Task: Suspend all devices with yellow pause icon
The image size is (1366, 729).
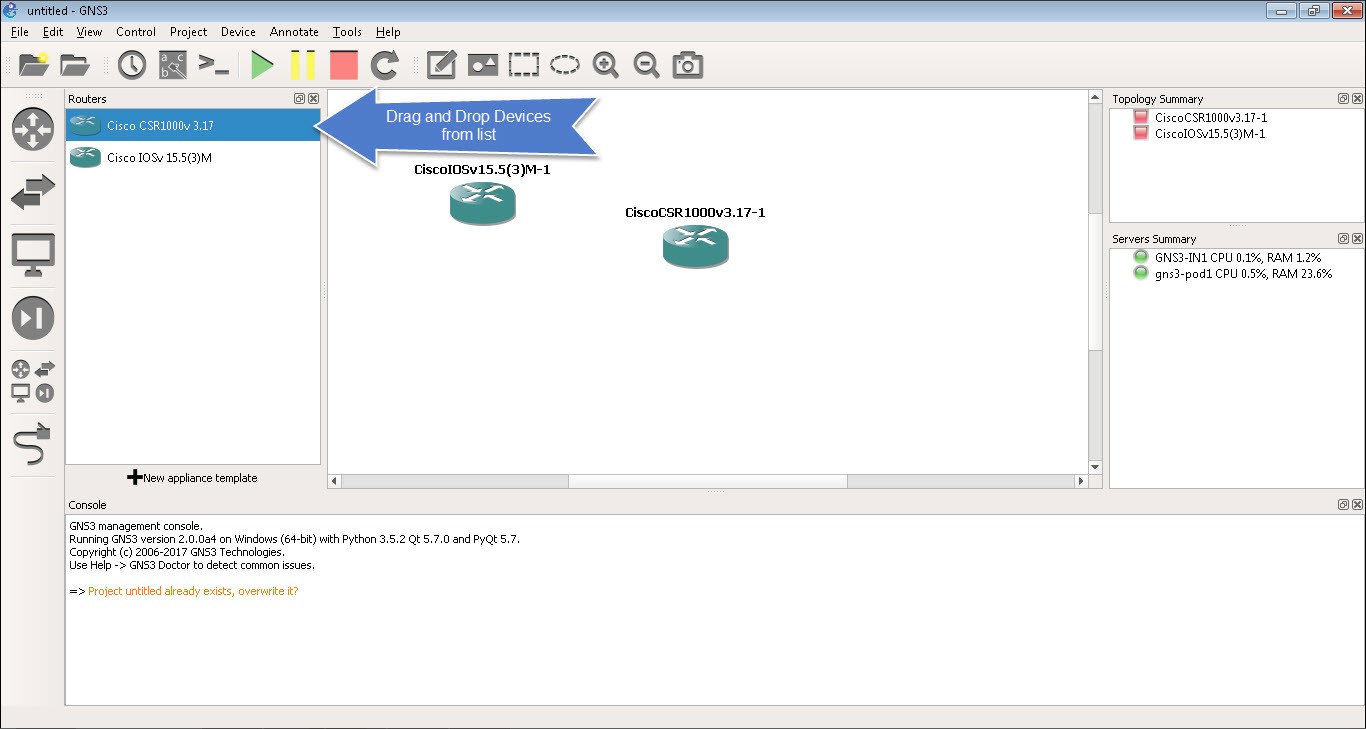Action: coord(303,65)
